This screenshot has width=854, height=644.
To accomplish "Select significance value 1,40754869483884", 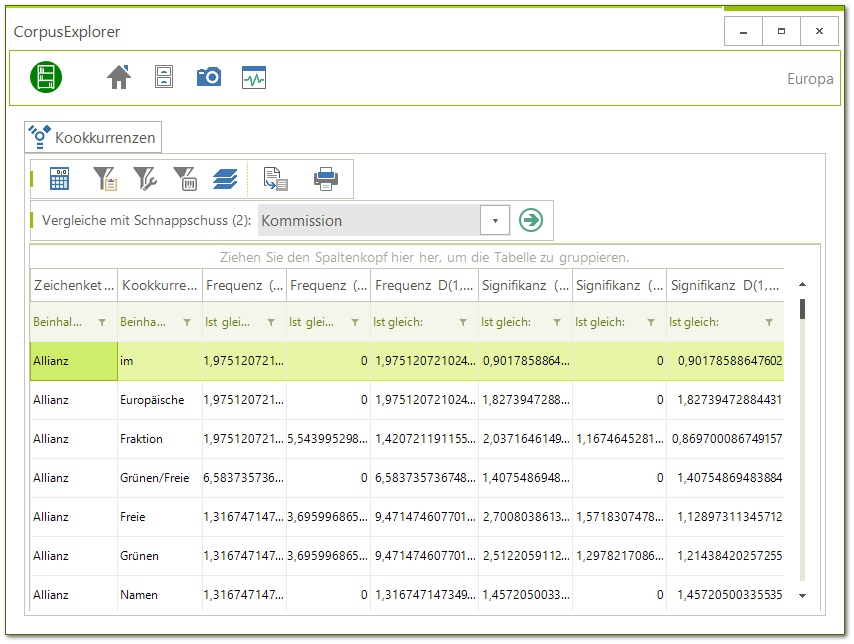I will tap(725, 478).
